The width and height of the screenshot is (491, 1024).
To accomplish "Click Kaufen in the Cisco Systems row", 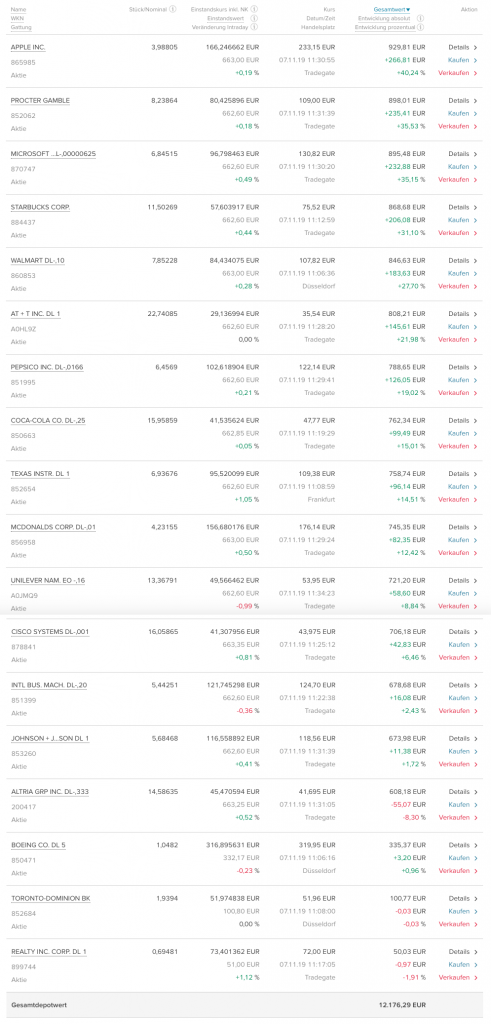I will click(x=462, y=645).
